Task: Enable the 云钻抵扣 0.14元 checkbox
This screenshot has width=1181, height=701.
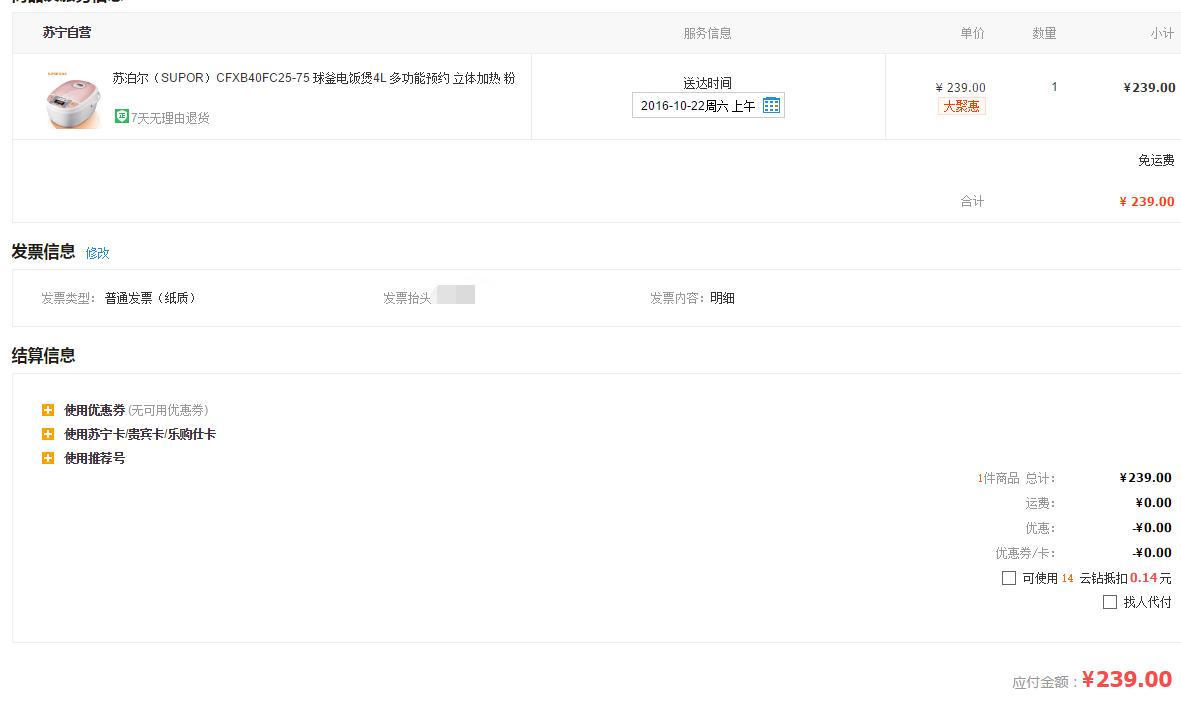Action: click(x=1009, y=578)
